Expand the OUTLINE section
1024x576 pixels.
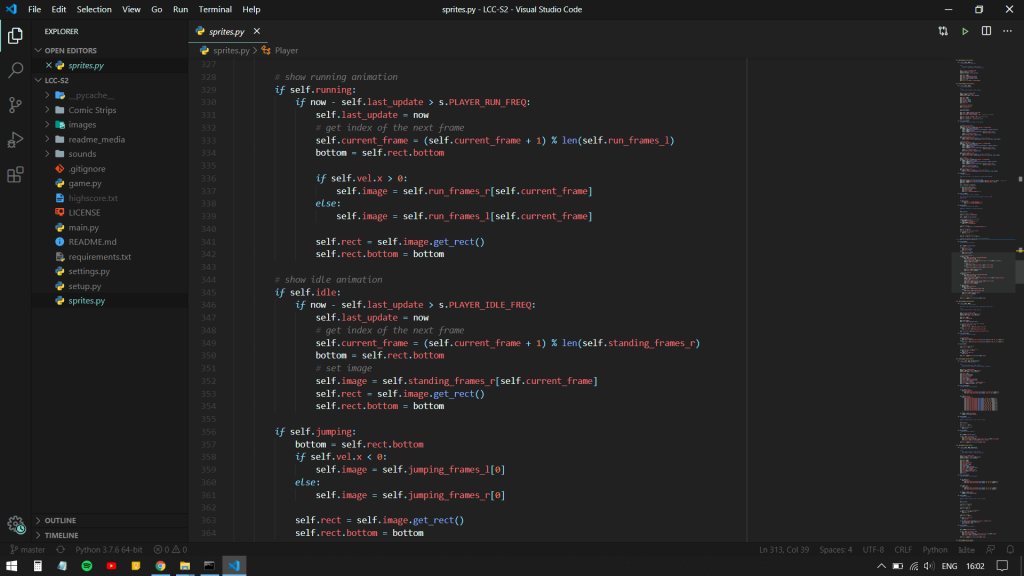pyautogui.click(x=60, y=520)
